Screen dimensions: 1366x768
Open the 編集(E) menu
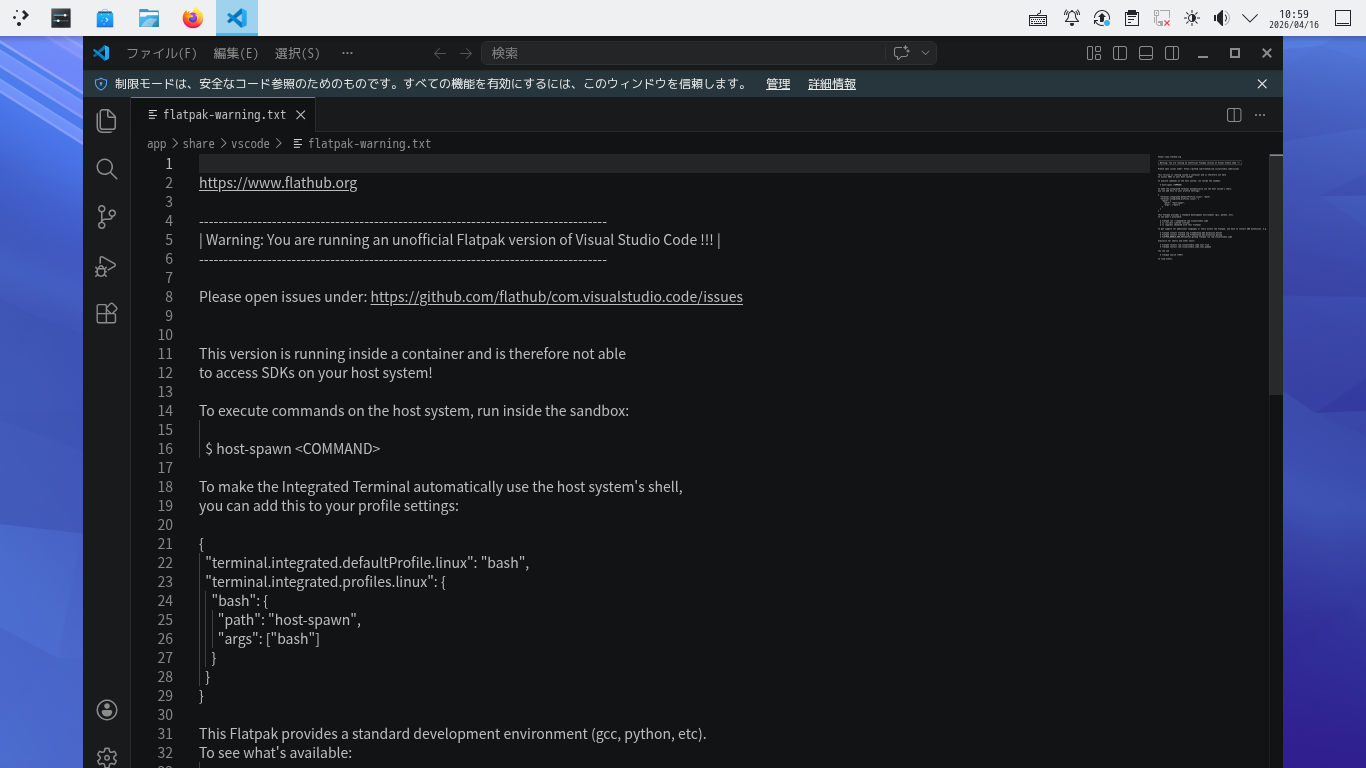click(236, 53)
